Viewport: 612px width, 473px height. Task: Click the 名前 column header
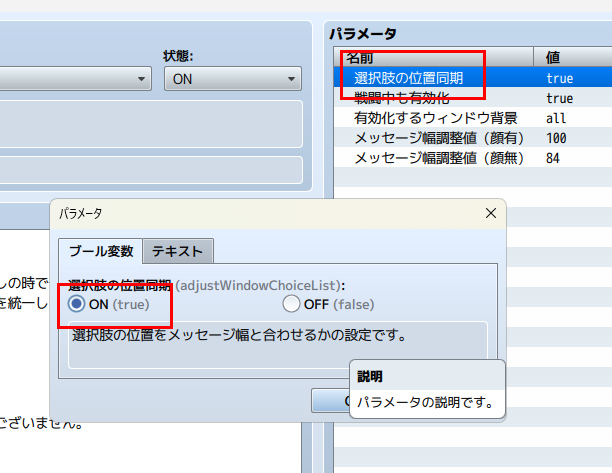click(360, 57)
